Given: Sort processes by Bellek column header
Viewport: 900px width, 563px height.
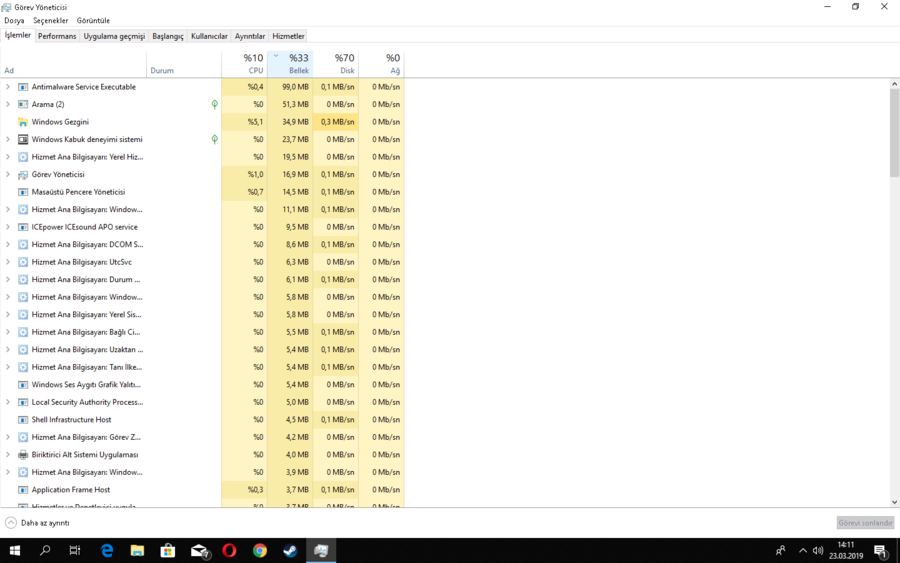Looking at the screenshot, I should click(290, 64).
